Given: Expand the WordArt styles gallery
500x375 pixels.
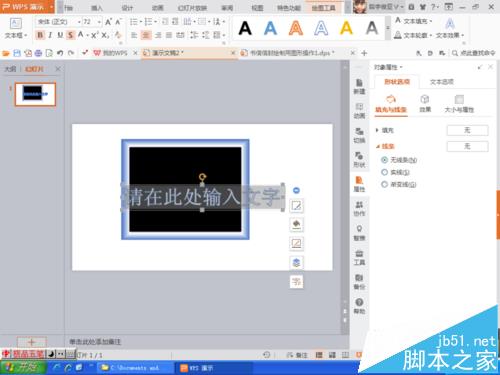Looking at the screenshot, I should [388, 28].
